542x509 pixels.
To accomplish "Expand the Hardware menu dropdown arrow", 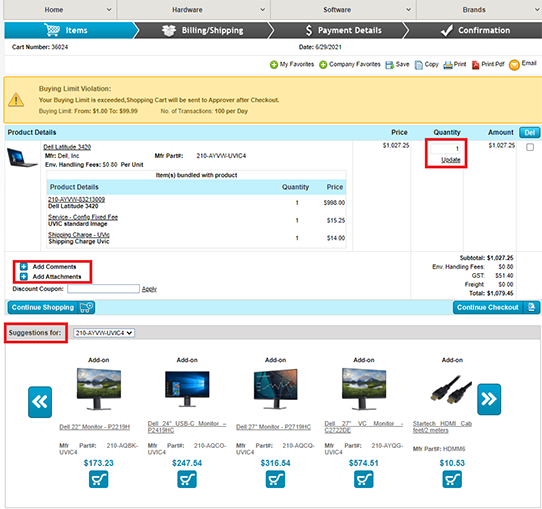I will click(x=263, y=10).
